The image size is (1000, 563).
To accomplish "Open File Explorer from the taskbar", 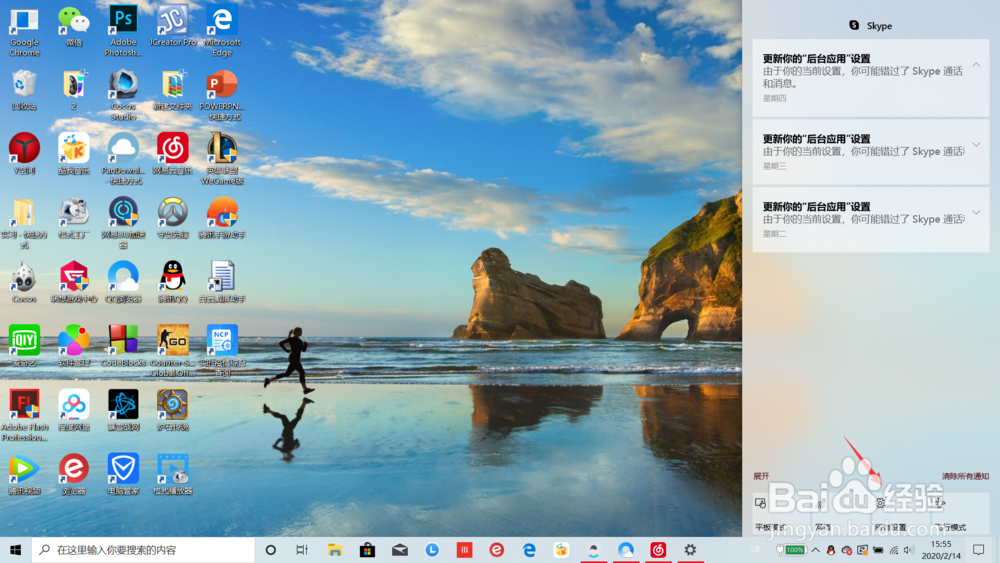I will pos(335,550).
